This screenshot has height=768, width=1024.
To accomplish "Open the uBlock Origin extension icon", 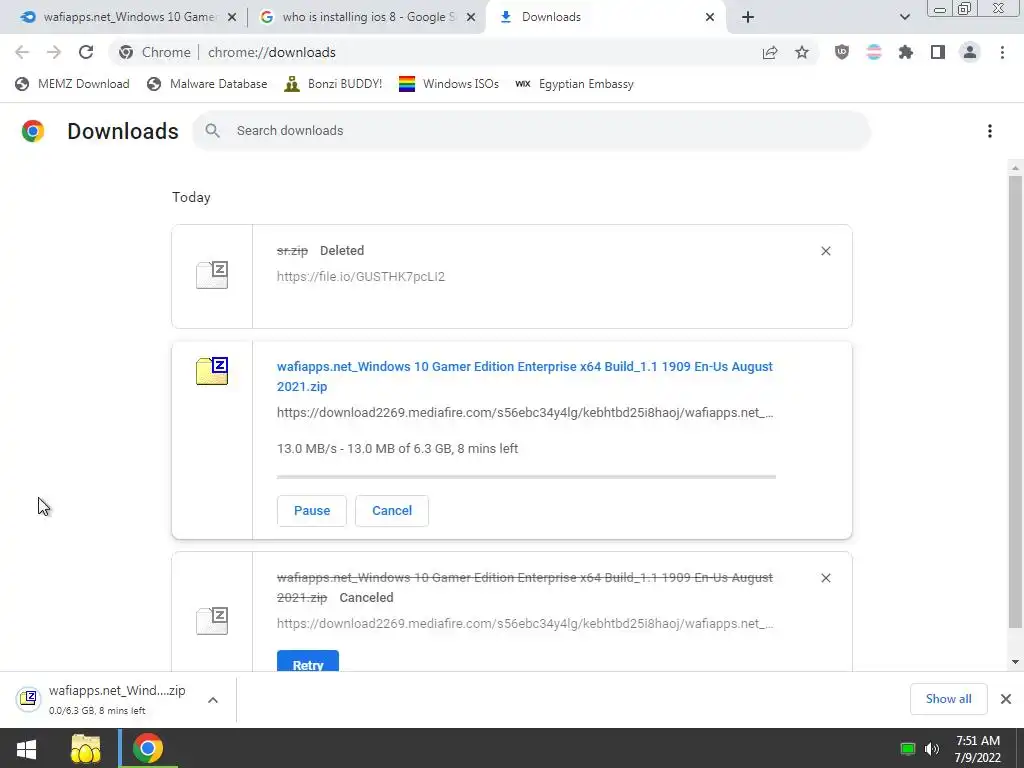I will pyautogui.click(x=842, y=52).
